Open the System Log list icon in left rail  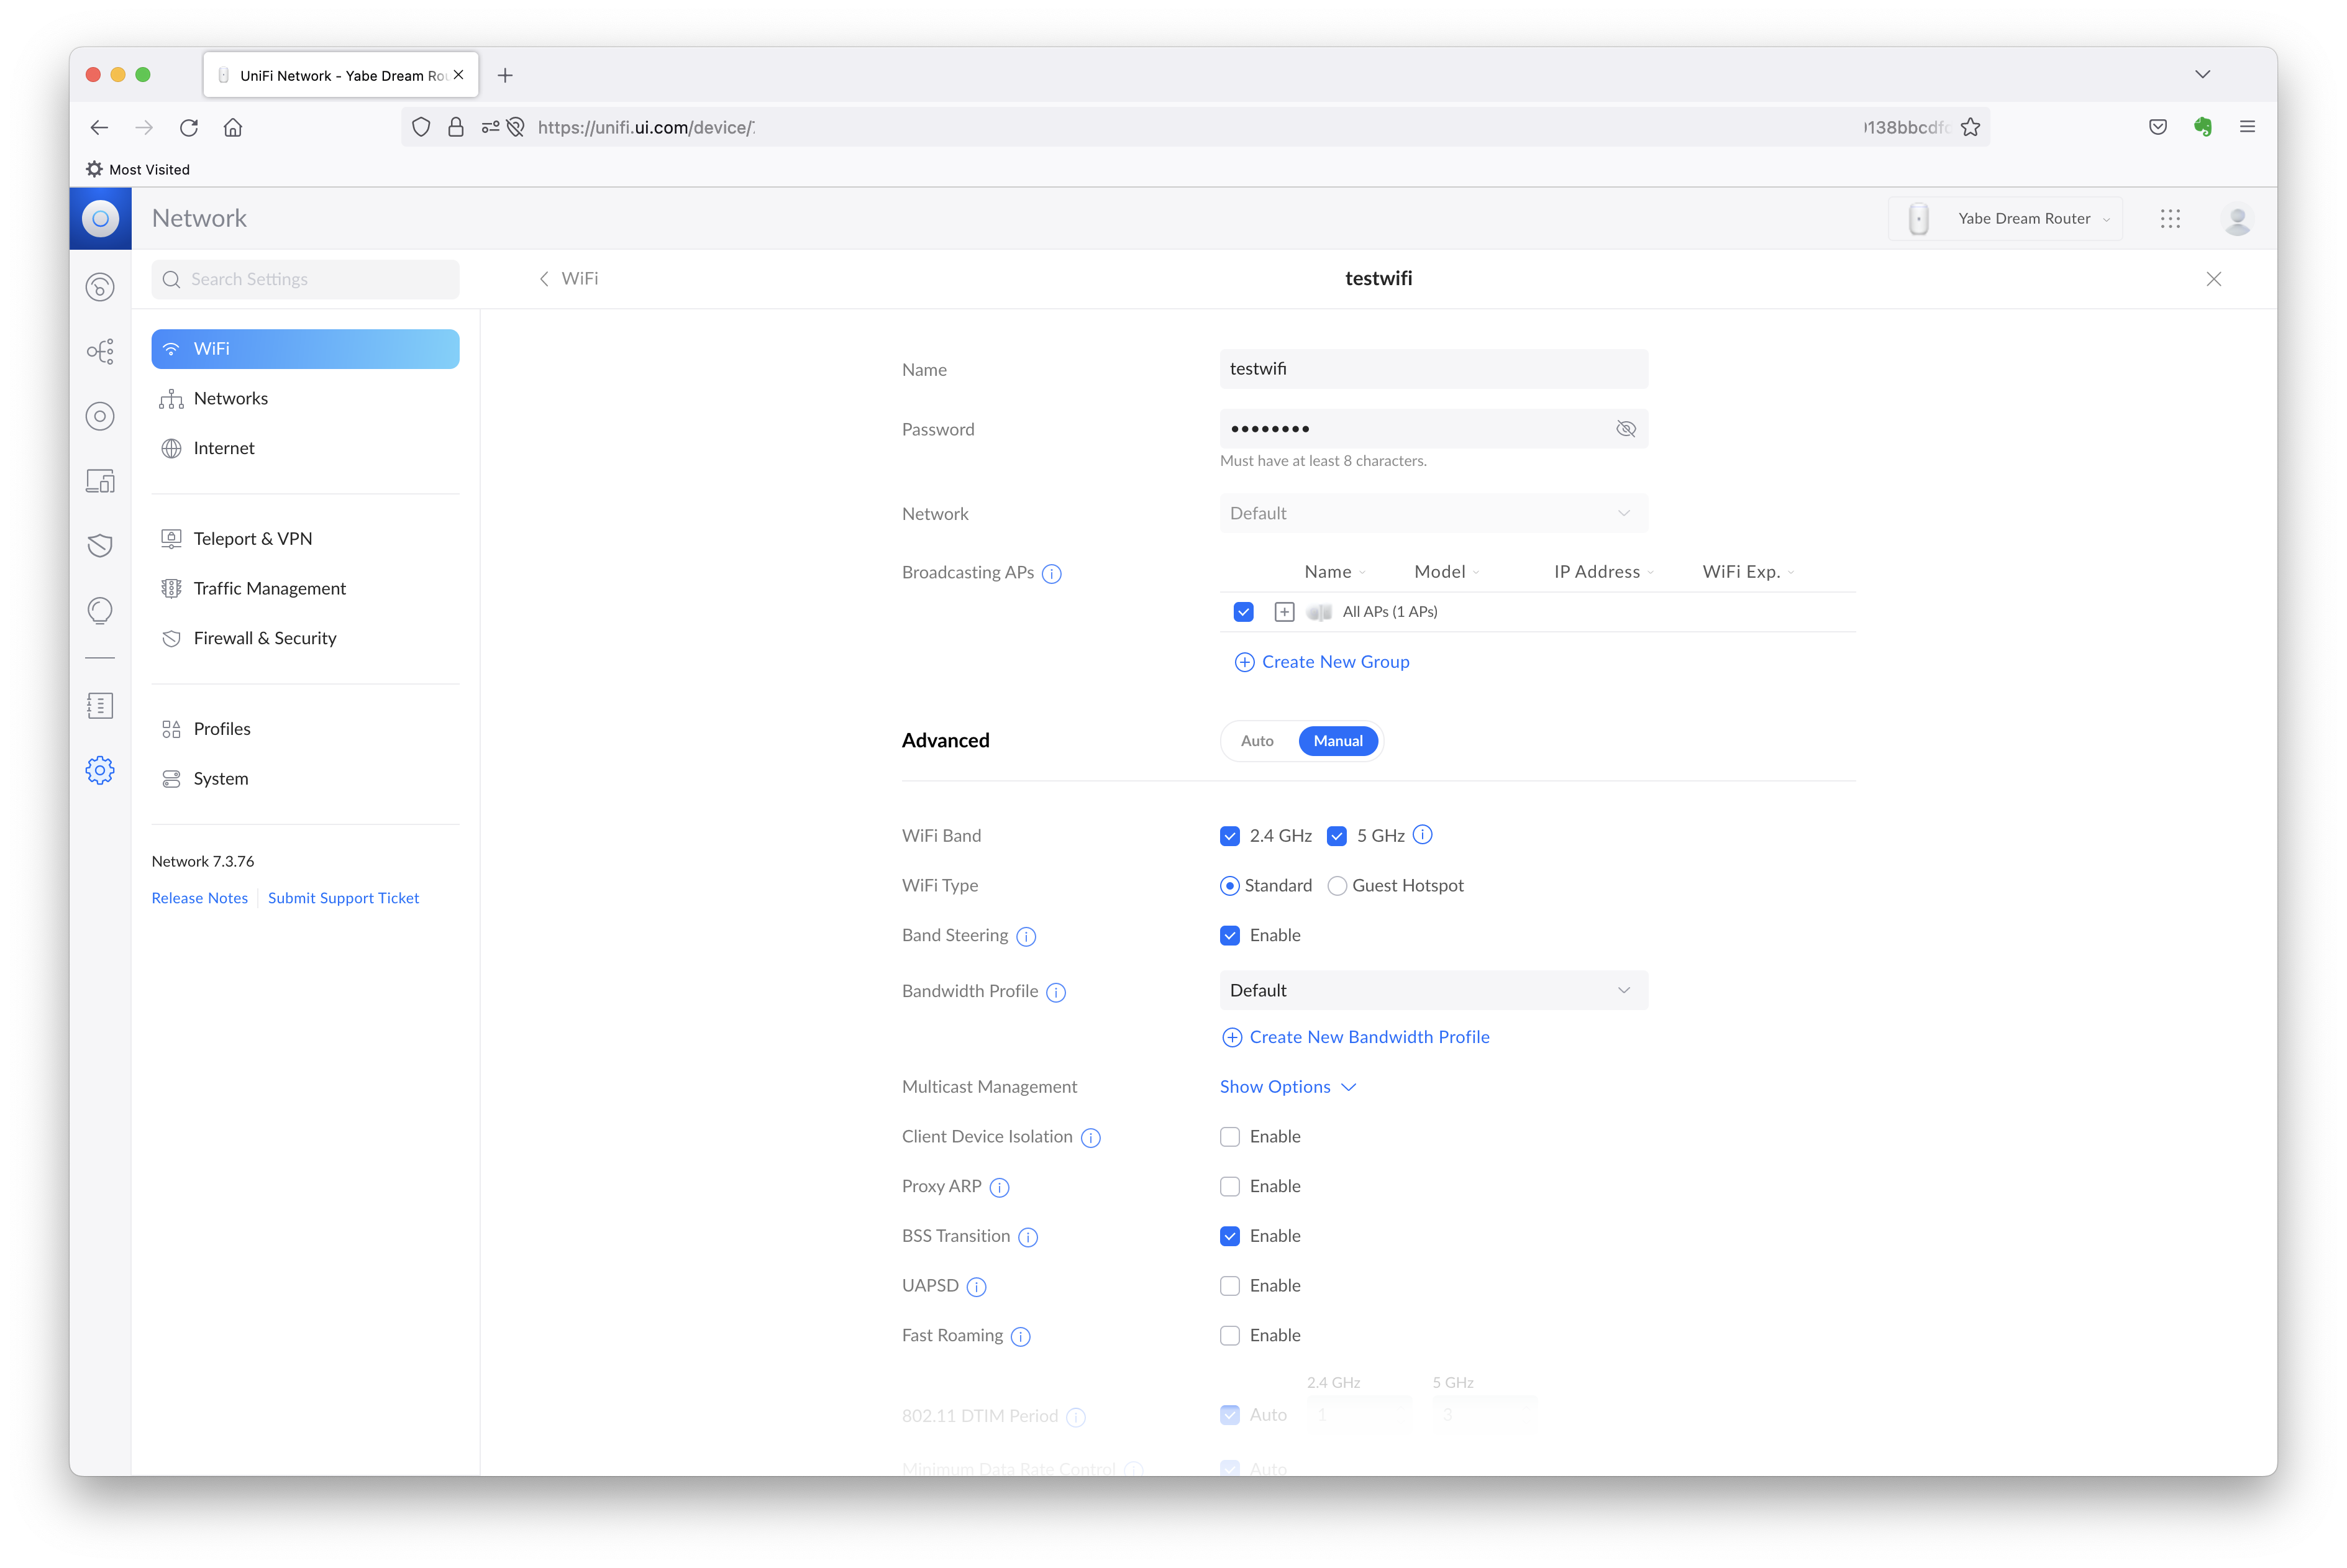click(100, 706)
